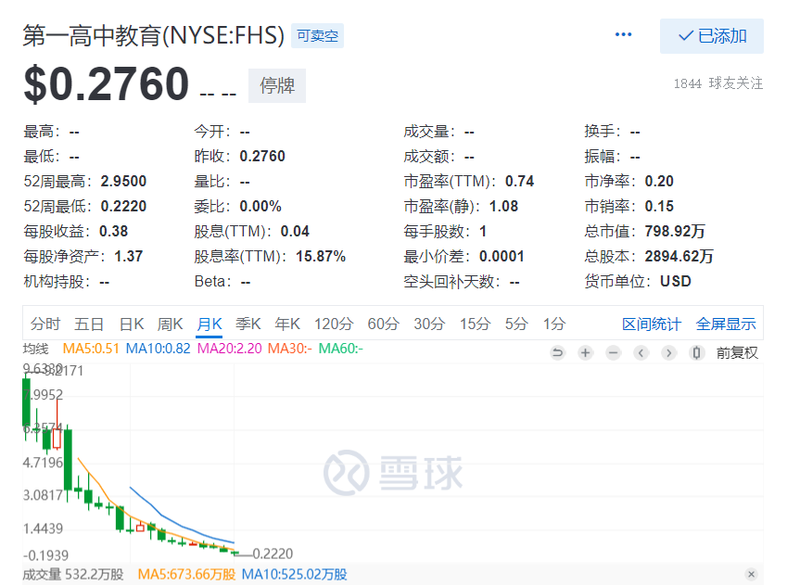The image size is (800, 585).
Task: Click the stock title 第一高中教育(NYSE:FHS)
Action: pyautogui.click(x=154, y=36)
